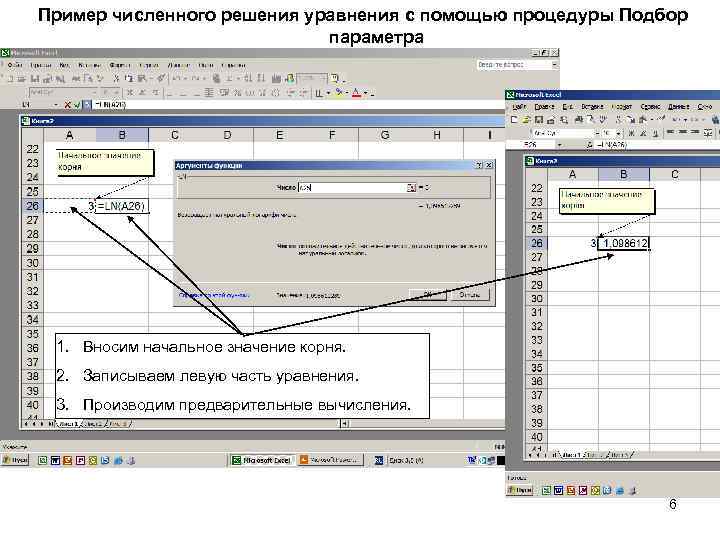Click the merge and center icon right Excel

click(x=708, y=133)
